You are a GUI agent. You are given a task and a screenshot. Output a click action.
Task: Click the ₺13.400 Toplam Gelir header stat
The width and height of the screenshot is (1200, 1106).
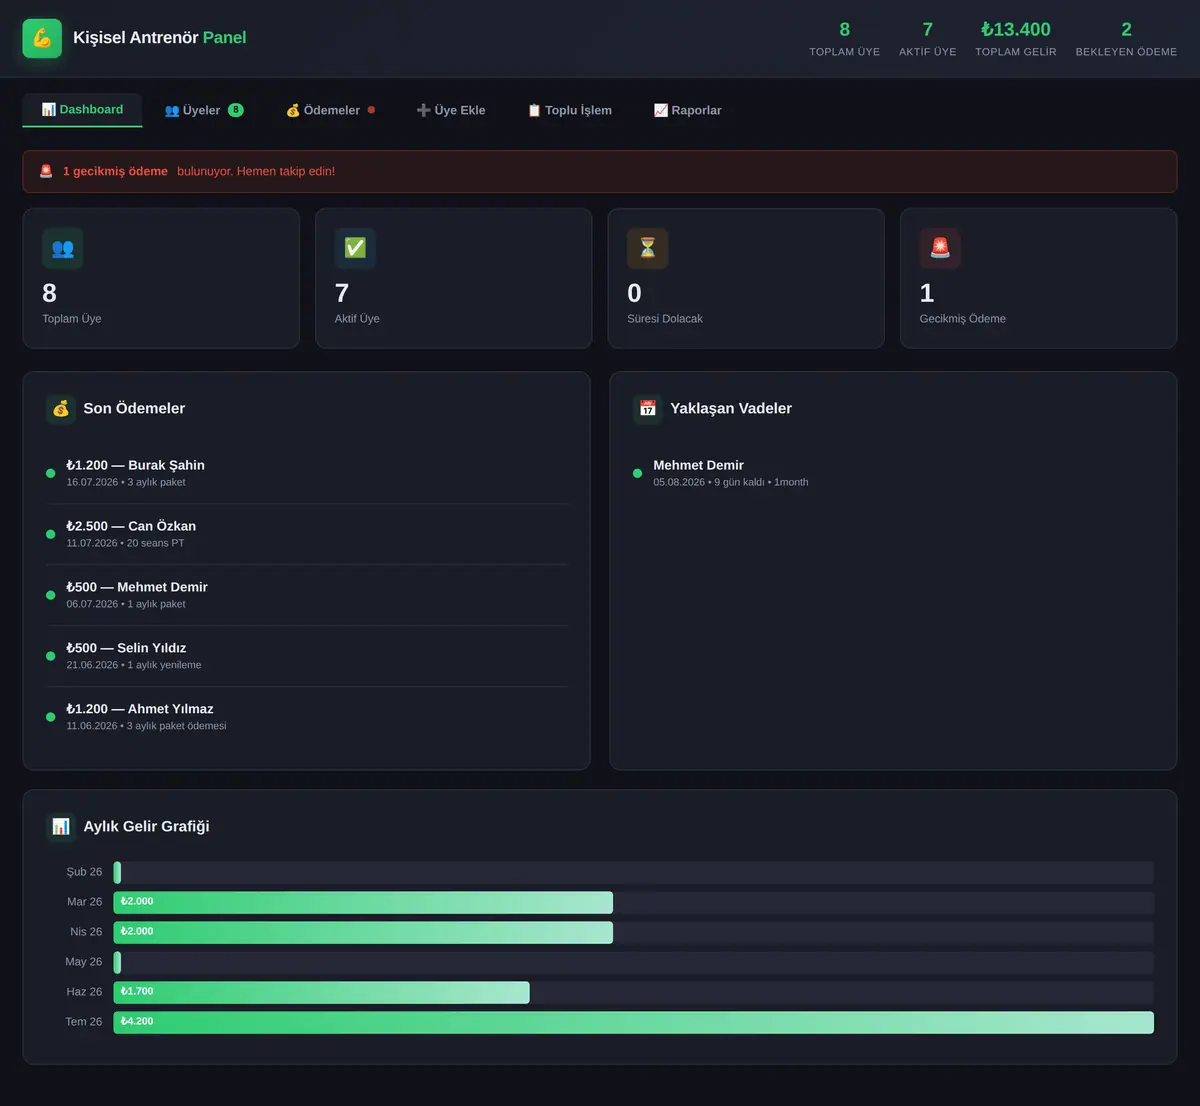pyautogui.click(x=1016, y=38)
